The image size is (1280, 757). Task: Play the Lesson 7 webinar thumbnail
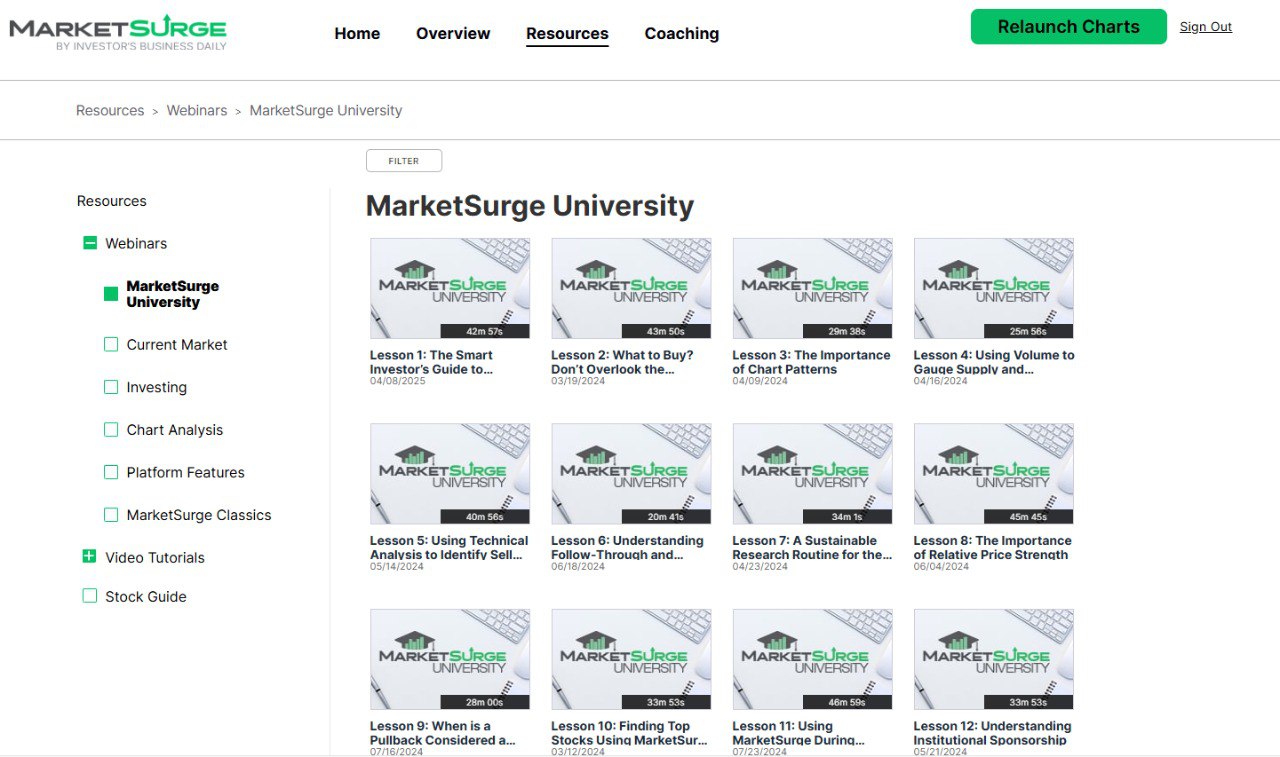[x=812, y=473]
